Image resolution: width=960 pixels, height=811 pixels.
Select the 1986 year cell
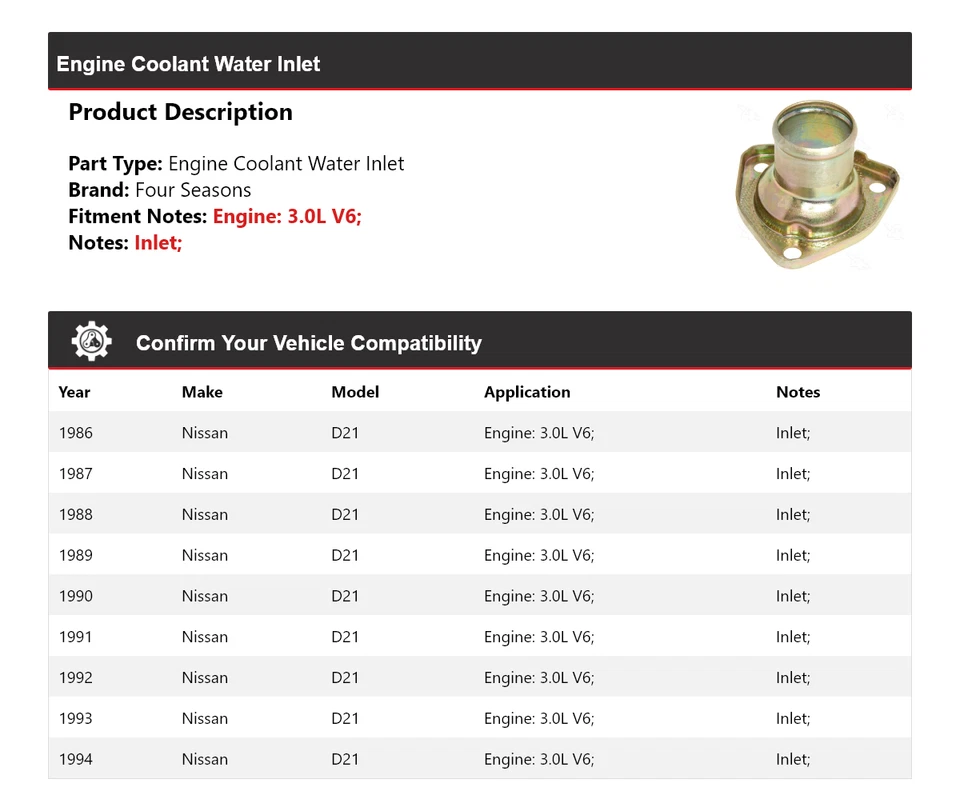(76, 433)
